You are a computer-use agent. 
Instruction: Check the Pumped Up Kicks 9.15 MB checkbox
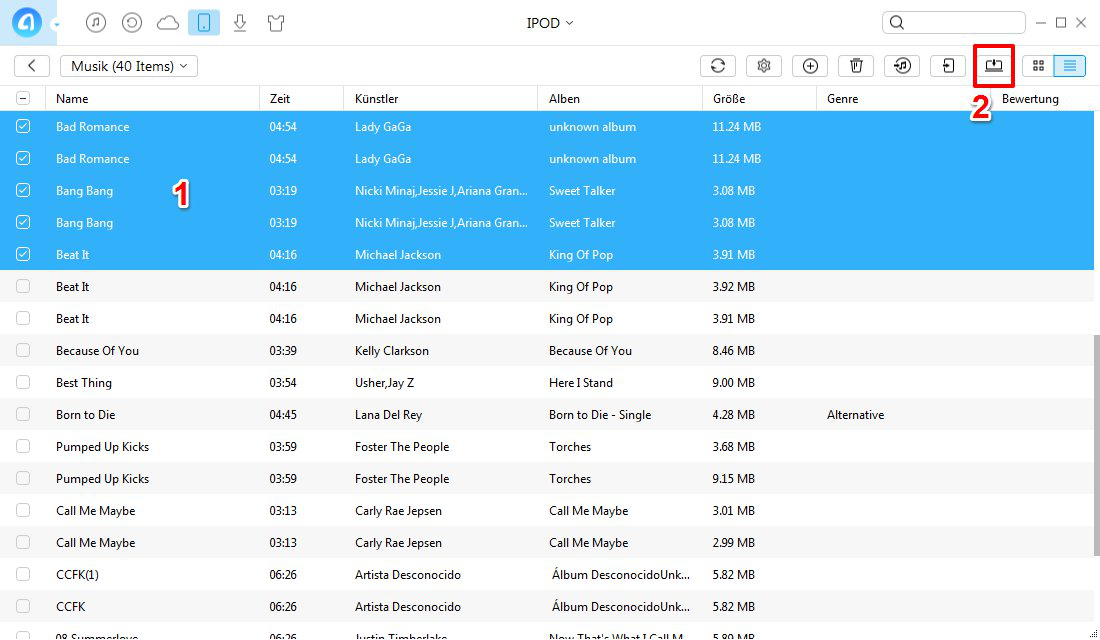pos(23,479)
